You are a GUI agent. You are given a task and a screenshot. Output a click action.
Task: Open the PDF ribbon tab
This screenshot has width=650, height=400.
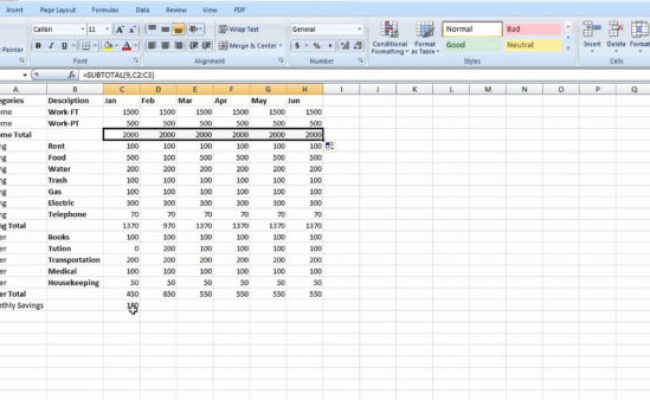[239, 10]
